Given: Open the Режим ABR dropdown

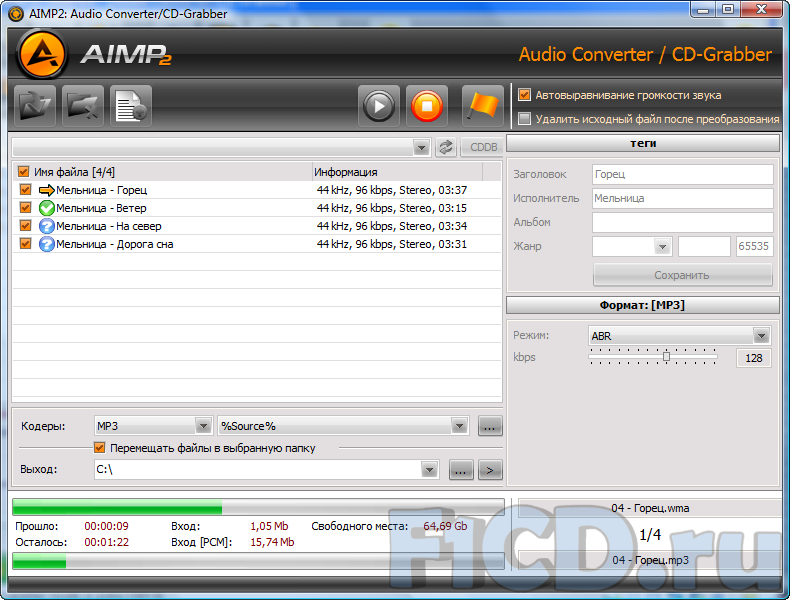Looking at the screenshot, I should (761, 336).
